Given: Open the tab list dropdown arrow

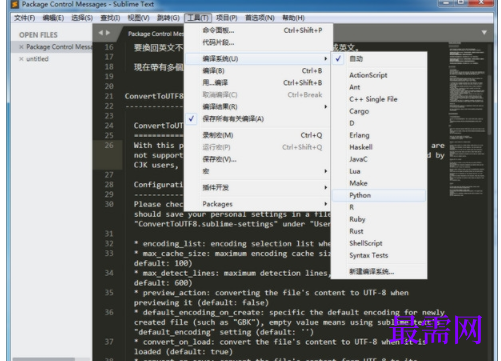Looking at the screenshot, I should (x=484, y=32).
